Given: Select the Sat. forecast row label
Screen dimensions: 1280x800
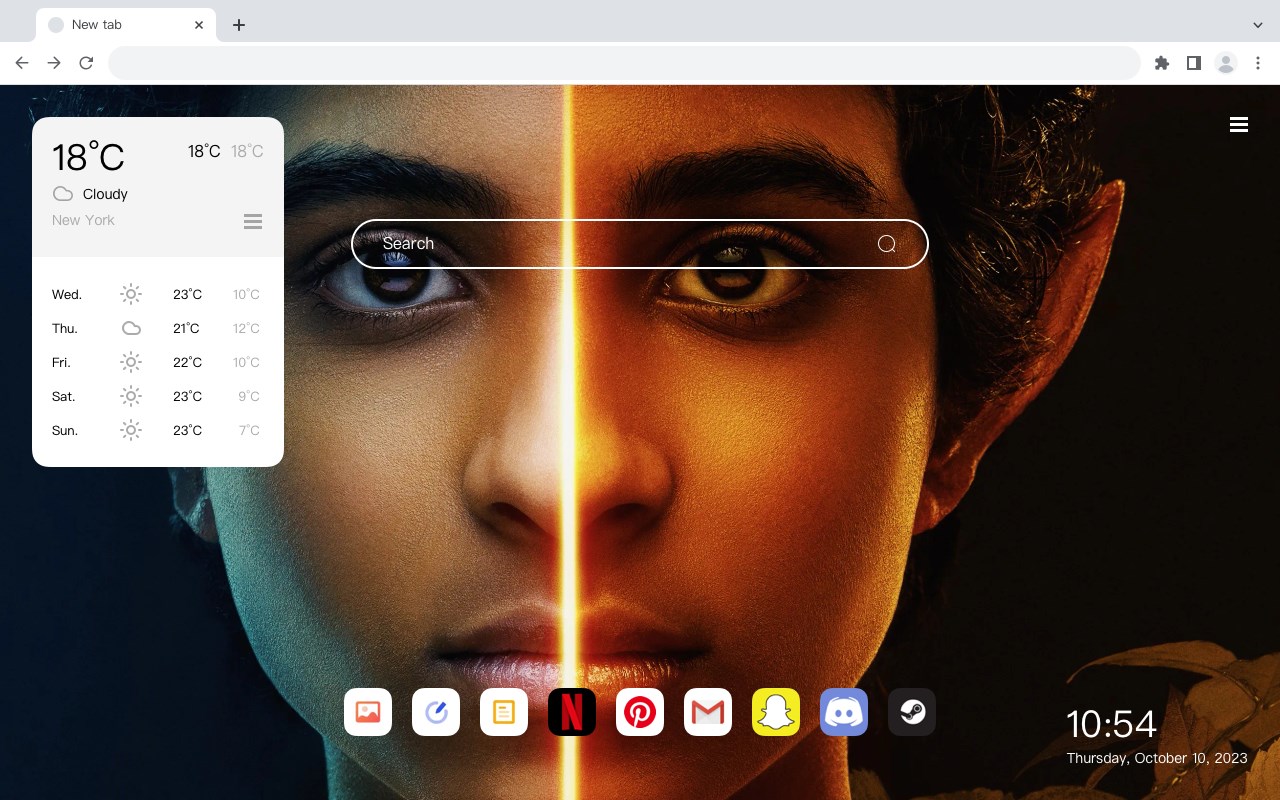Looking at the screenshot, I should 64,396.
